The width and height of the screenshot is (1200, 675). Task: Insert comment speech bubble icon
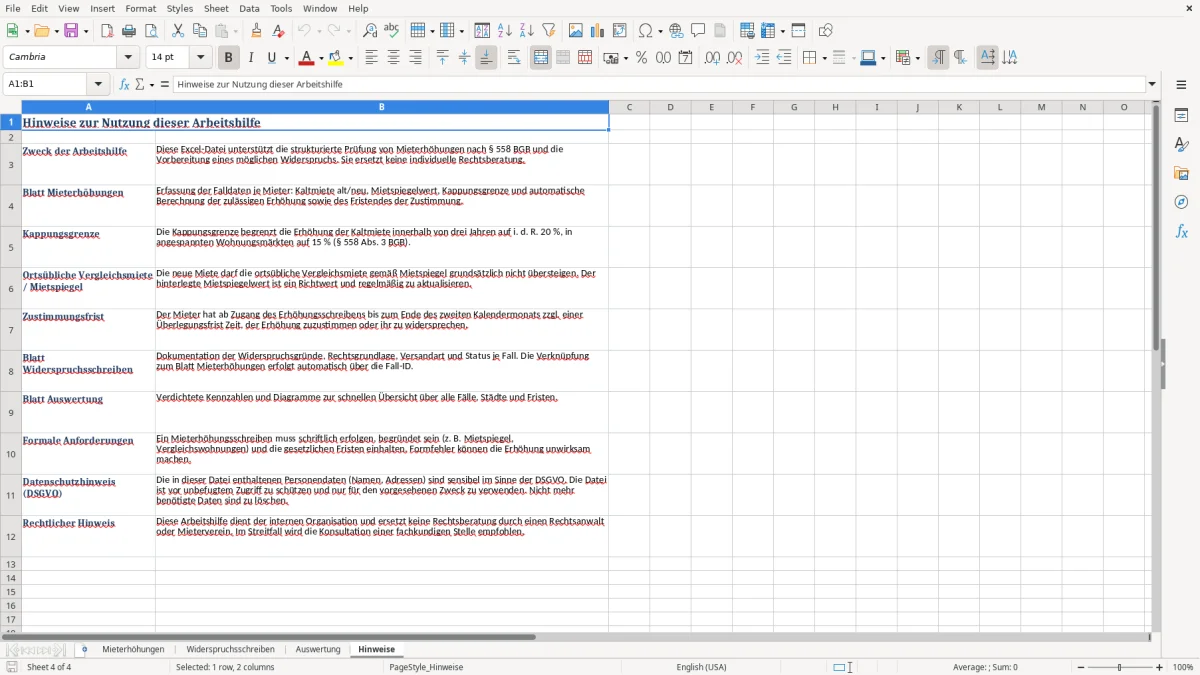click(x=698, y=31)
